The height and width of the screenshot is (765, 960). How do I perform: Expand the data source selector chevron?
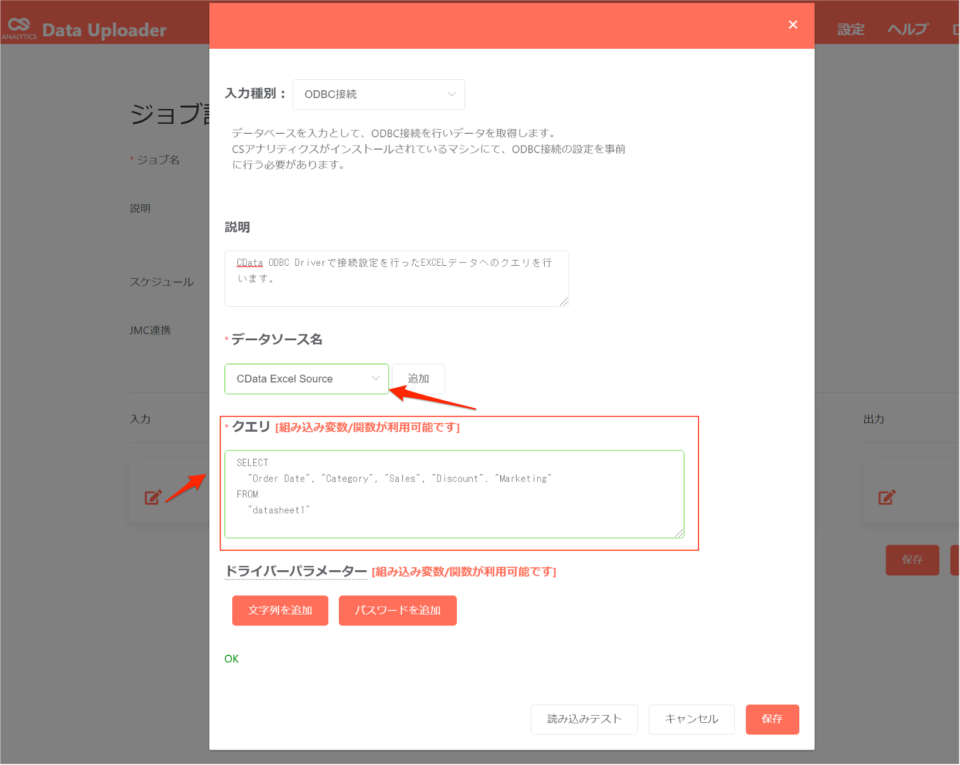click(378, 379)
